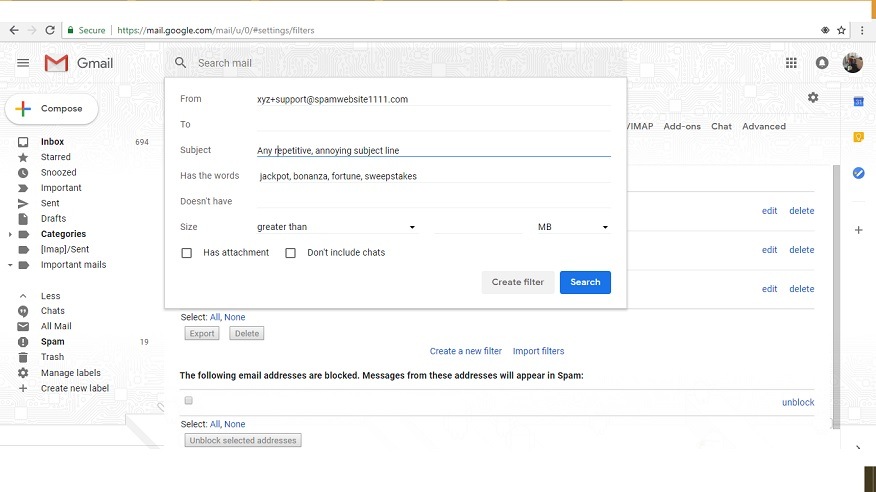The width and height of the screenshot is (876, 492).
Task: Collapse sidebar with Less
Action: [50, 296]
